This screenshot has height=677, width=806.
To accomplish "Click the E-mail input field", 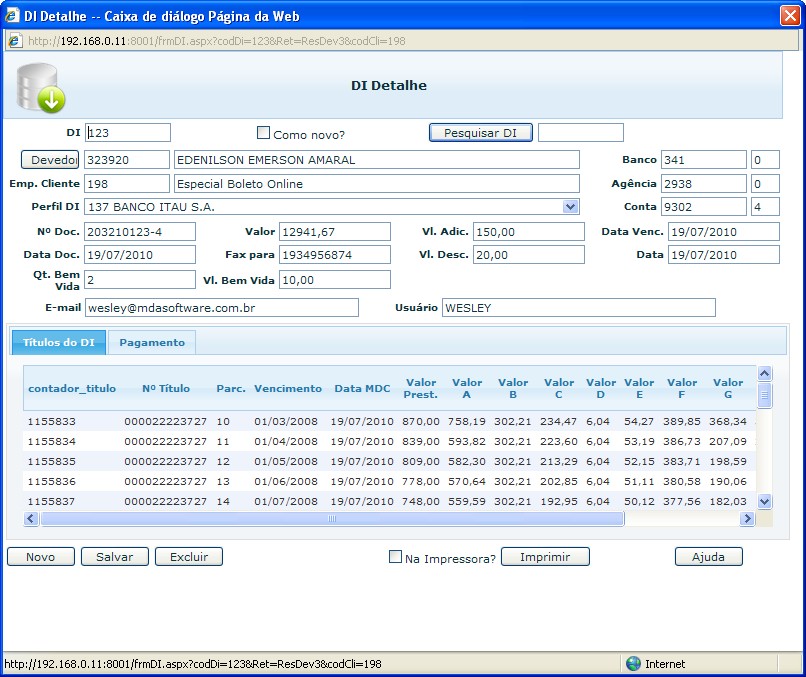I will click(x=221, y=307).
